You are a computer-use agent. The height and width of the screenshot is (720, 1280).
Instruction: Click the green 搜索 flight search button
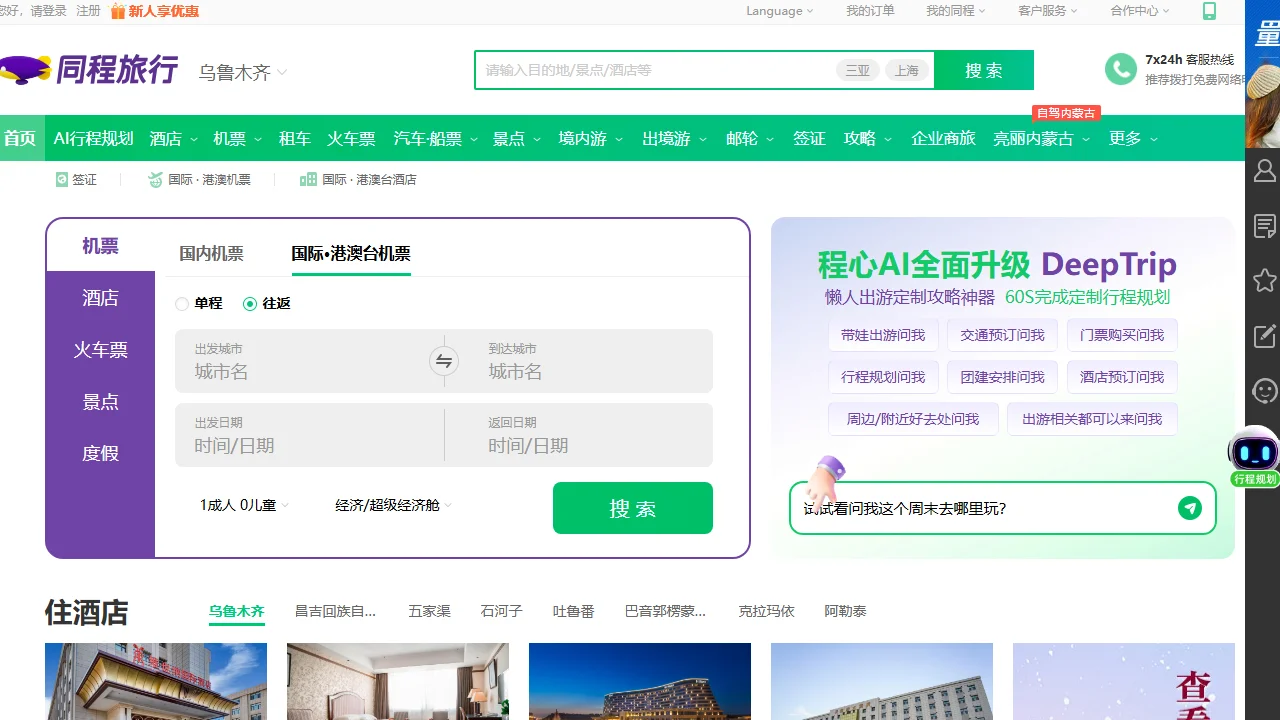(x=632, y=508)
